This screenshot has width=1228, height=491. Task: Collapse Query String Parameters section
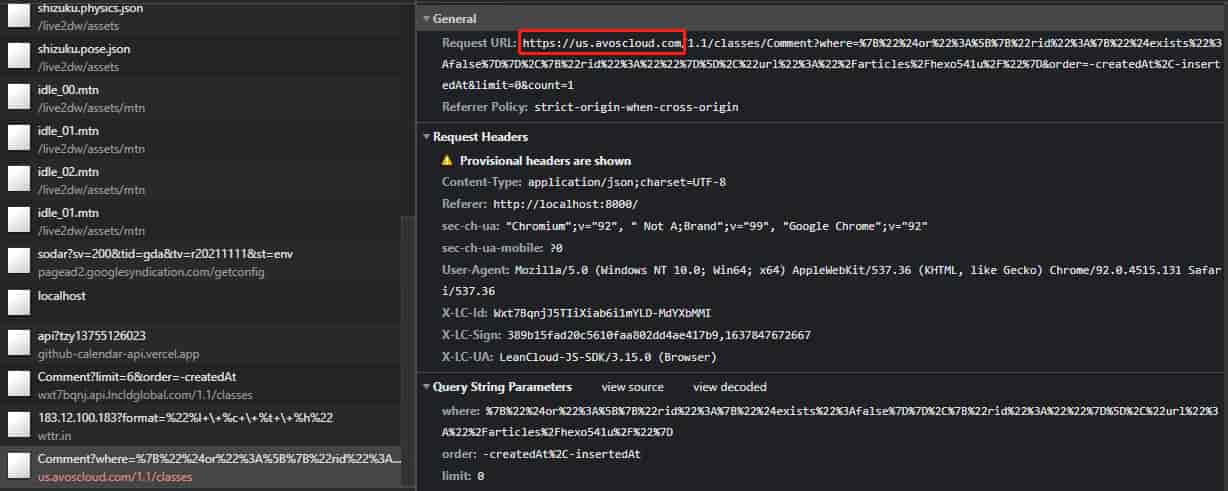coord(426,387)
